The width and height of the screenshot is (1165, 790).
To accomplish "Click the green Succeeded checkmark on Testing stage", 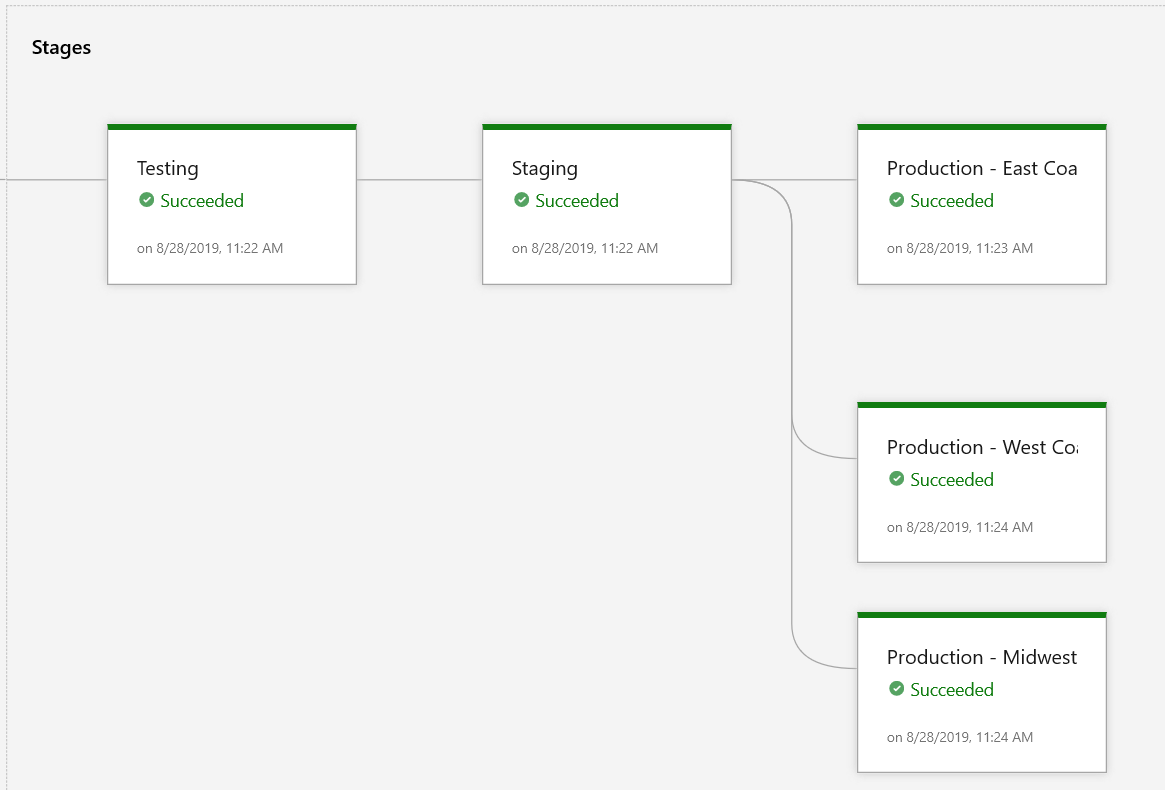I will coord(146,200).
